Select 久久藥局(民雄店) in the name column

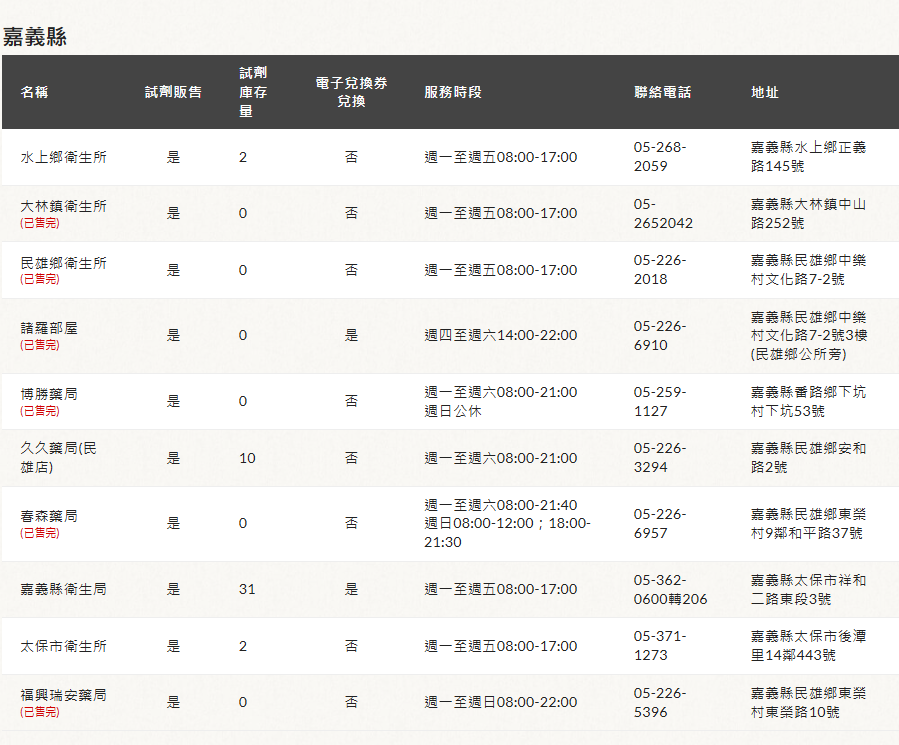coord(59,458)
